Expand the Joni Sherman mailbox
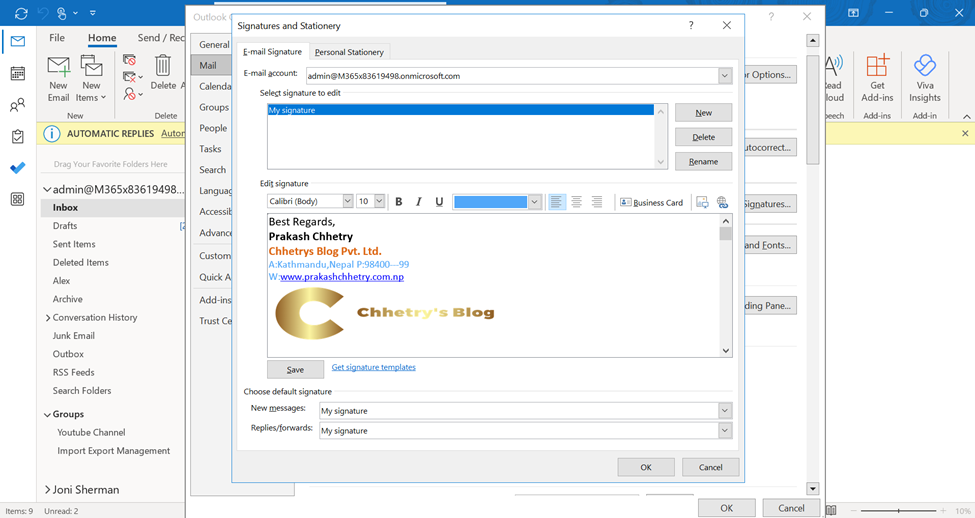This screenshot has width=975, height=518. coord(47,490)
